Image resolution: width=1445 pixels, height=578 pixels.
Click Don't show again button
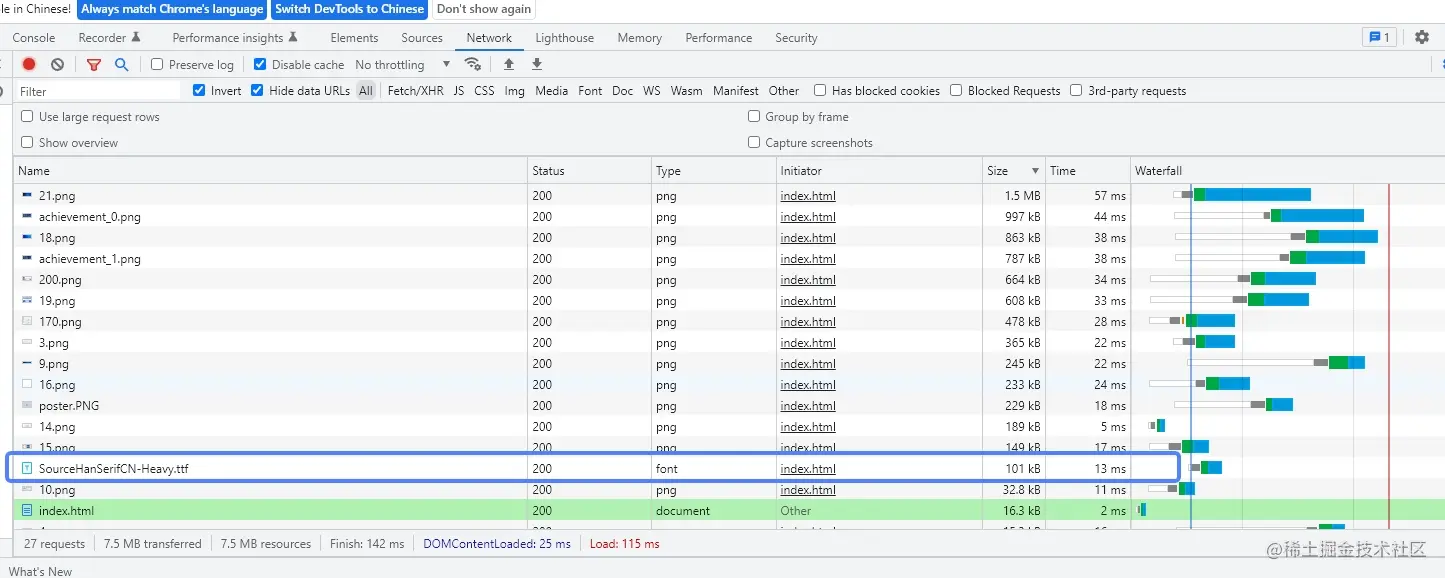[484, 9]
